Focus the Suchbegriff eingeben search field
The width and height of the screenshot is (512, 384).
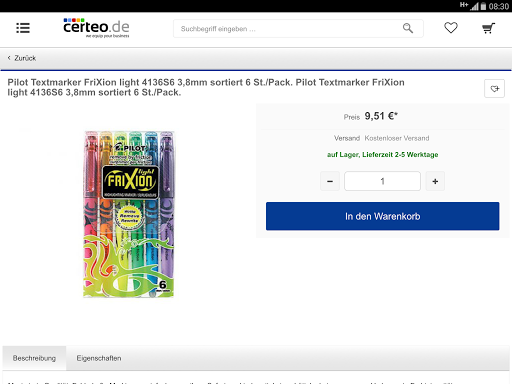tap(298, 29)
